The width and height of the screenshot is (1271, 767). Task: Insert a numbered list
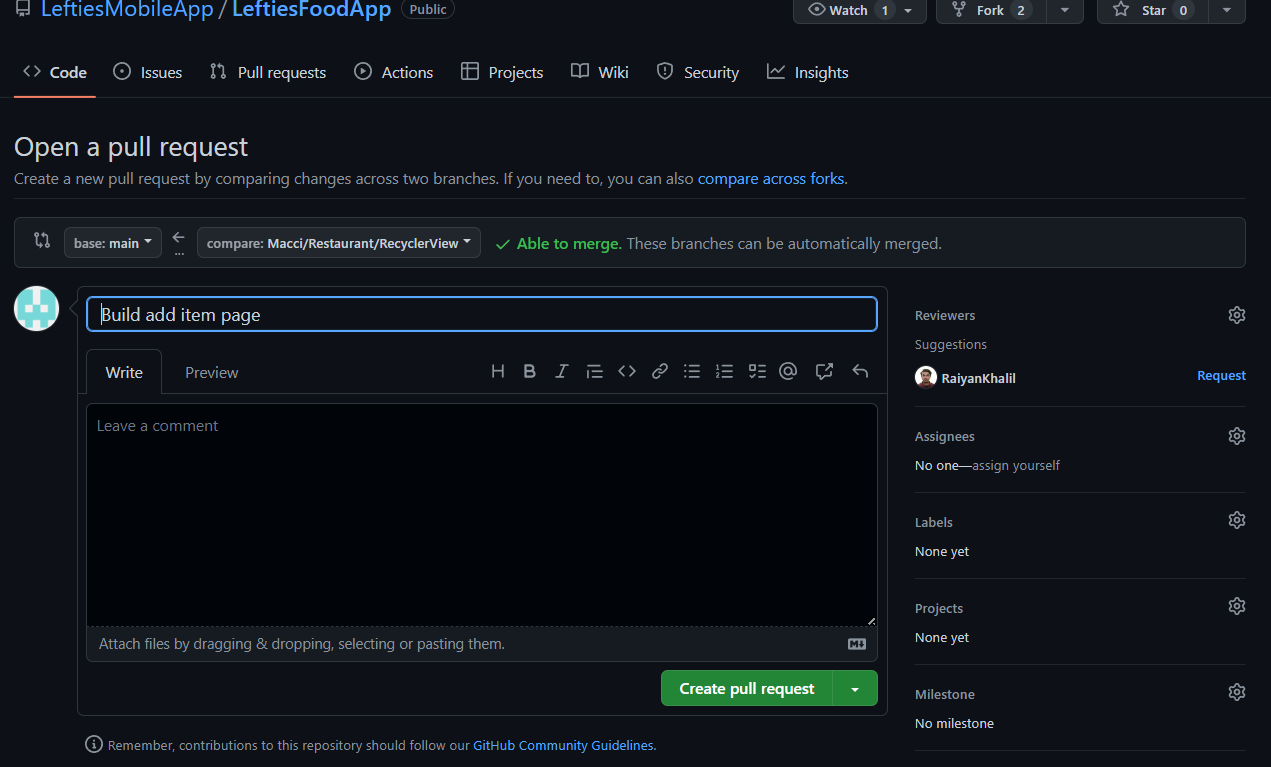pyautogui.click(x=725, y=371)
